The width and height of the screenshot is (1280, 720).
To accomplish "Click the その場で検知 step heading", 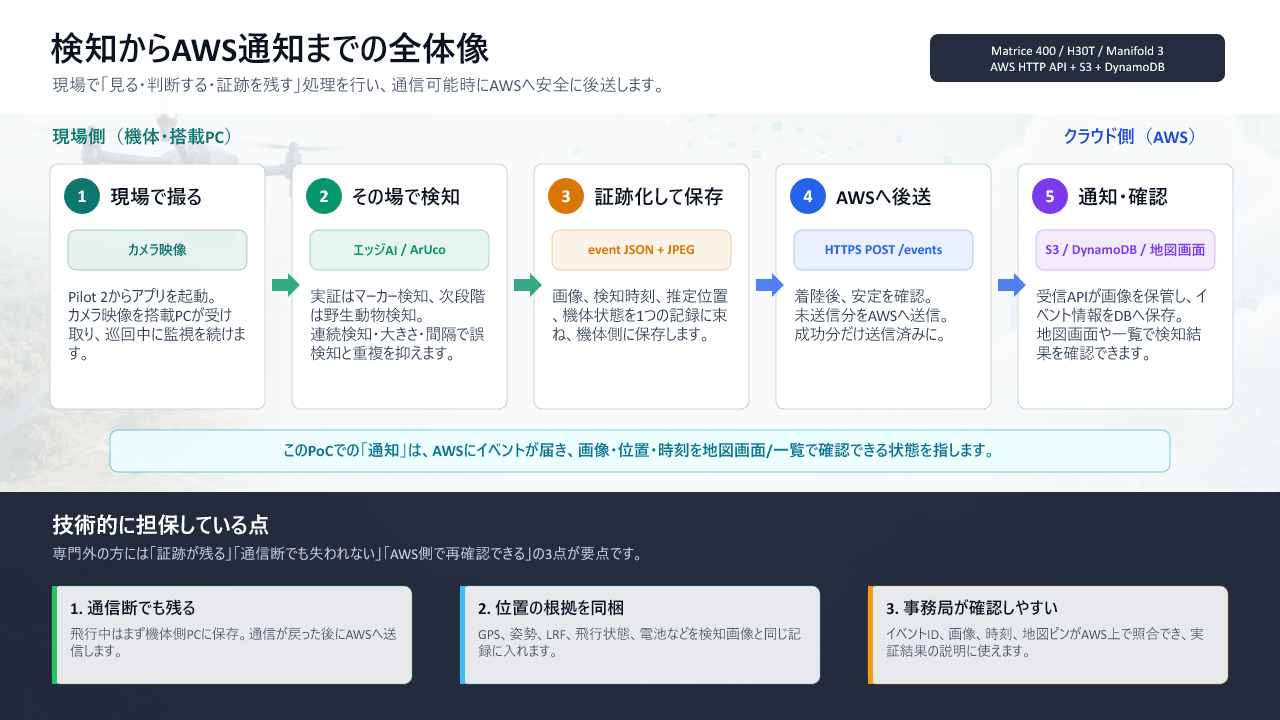I will coord(406,197).
